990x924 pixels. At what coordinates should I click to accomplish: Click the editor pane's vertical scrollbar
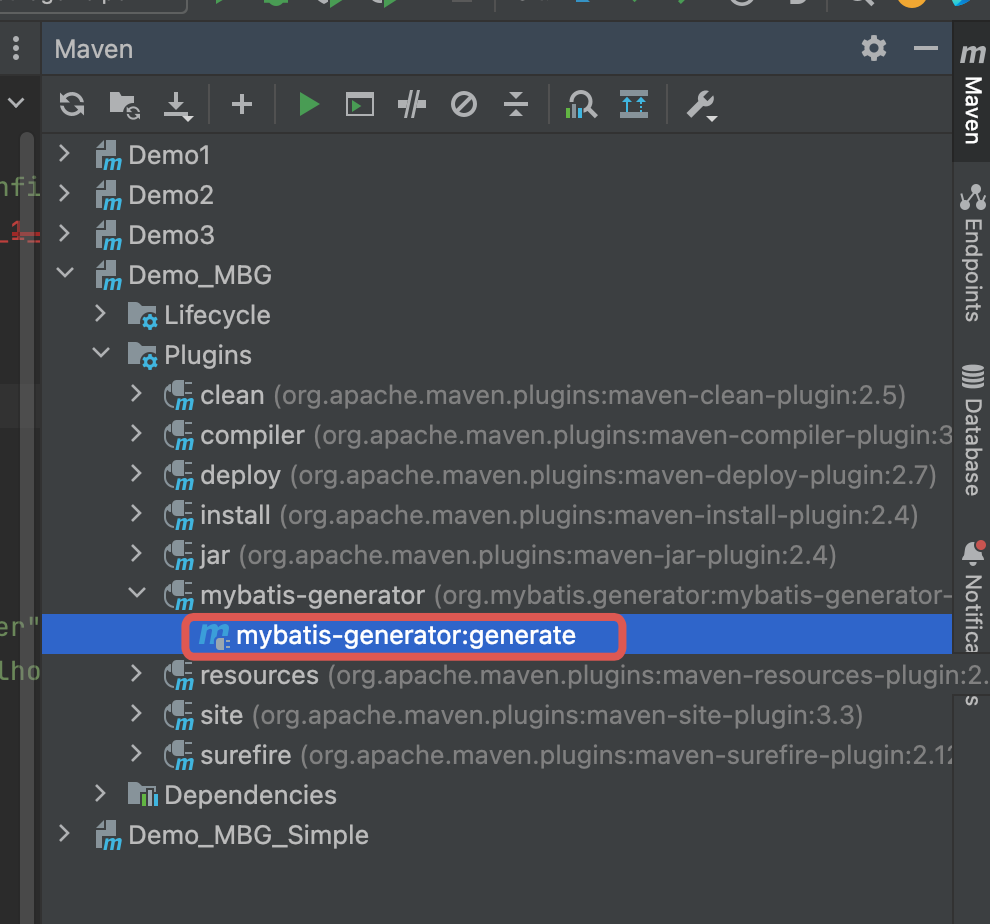[27, 527]
